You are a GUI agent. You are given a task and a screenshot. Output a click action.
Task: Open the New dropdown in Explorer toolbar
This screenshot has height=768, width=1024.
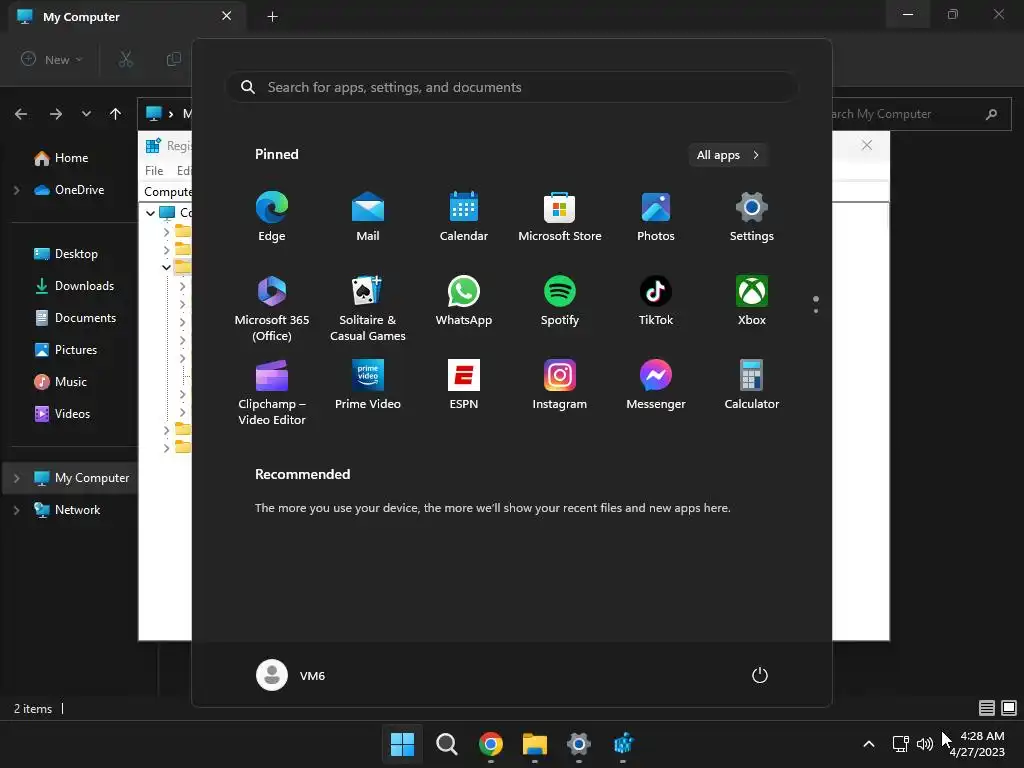(x=52, y=59)
